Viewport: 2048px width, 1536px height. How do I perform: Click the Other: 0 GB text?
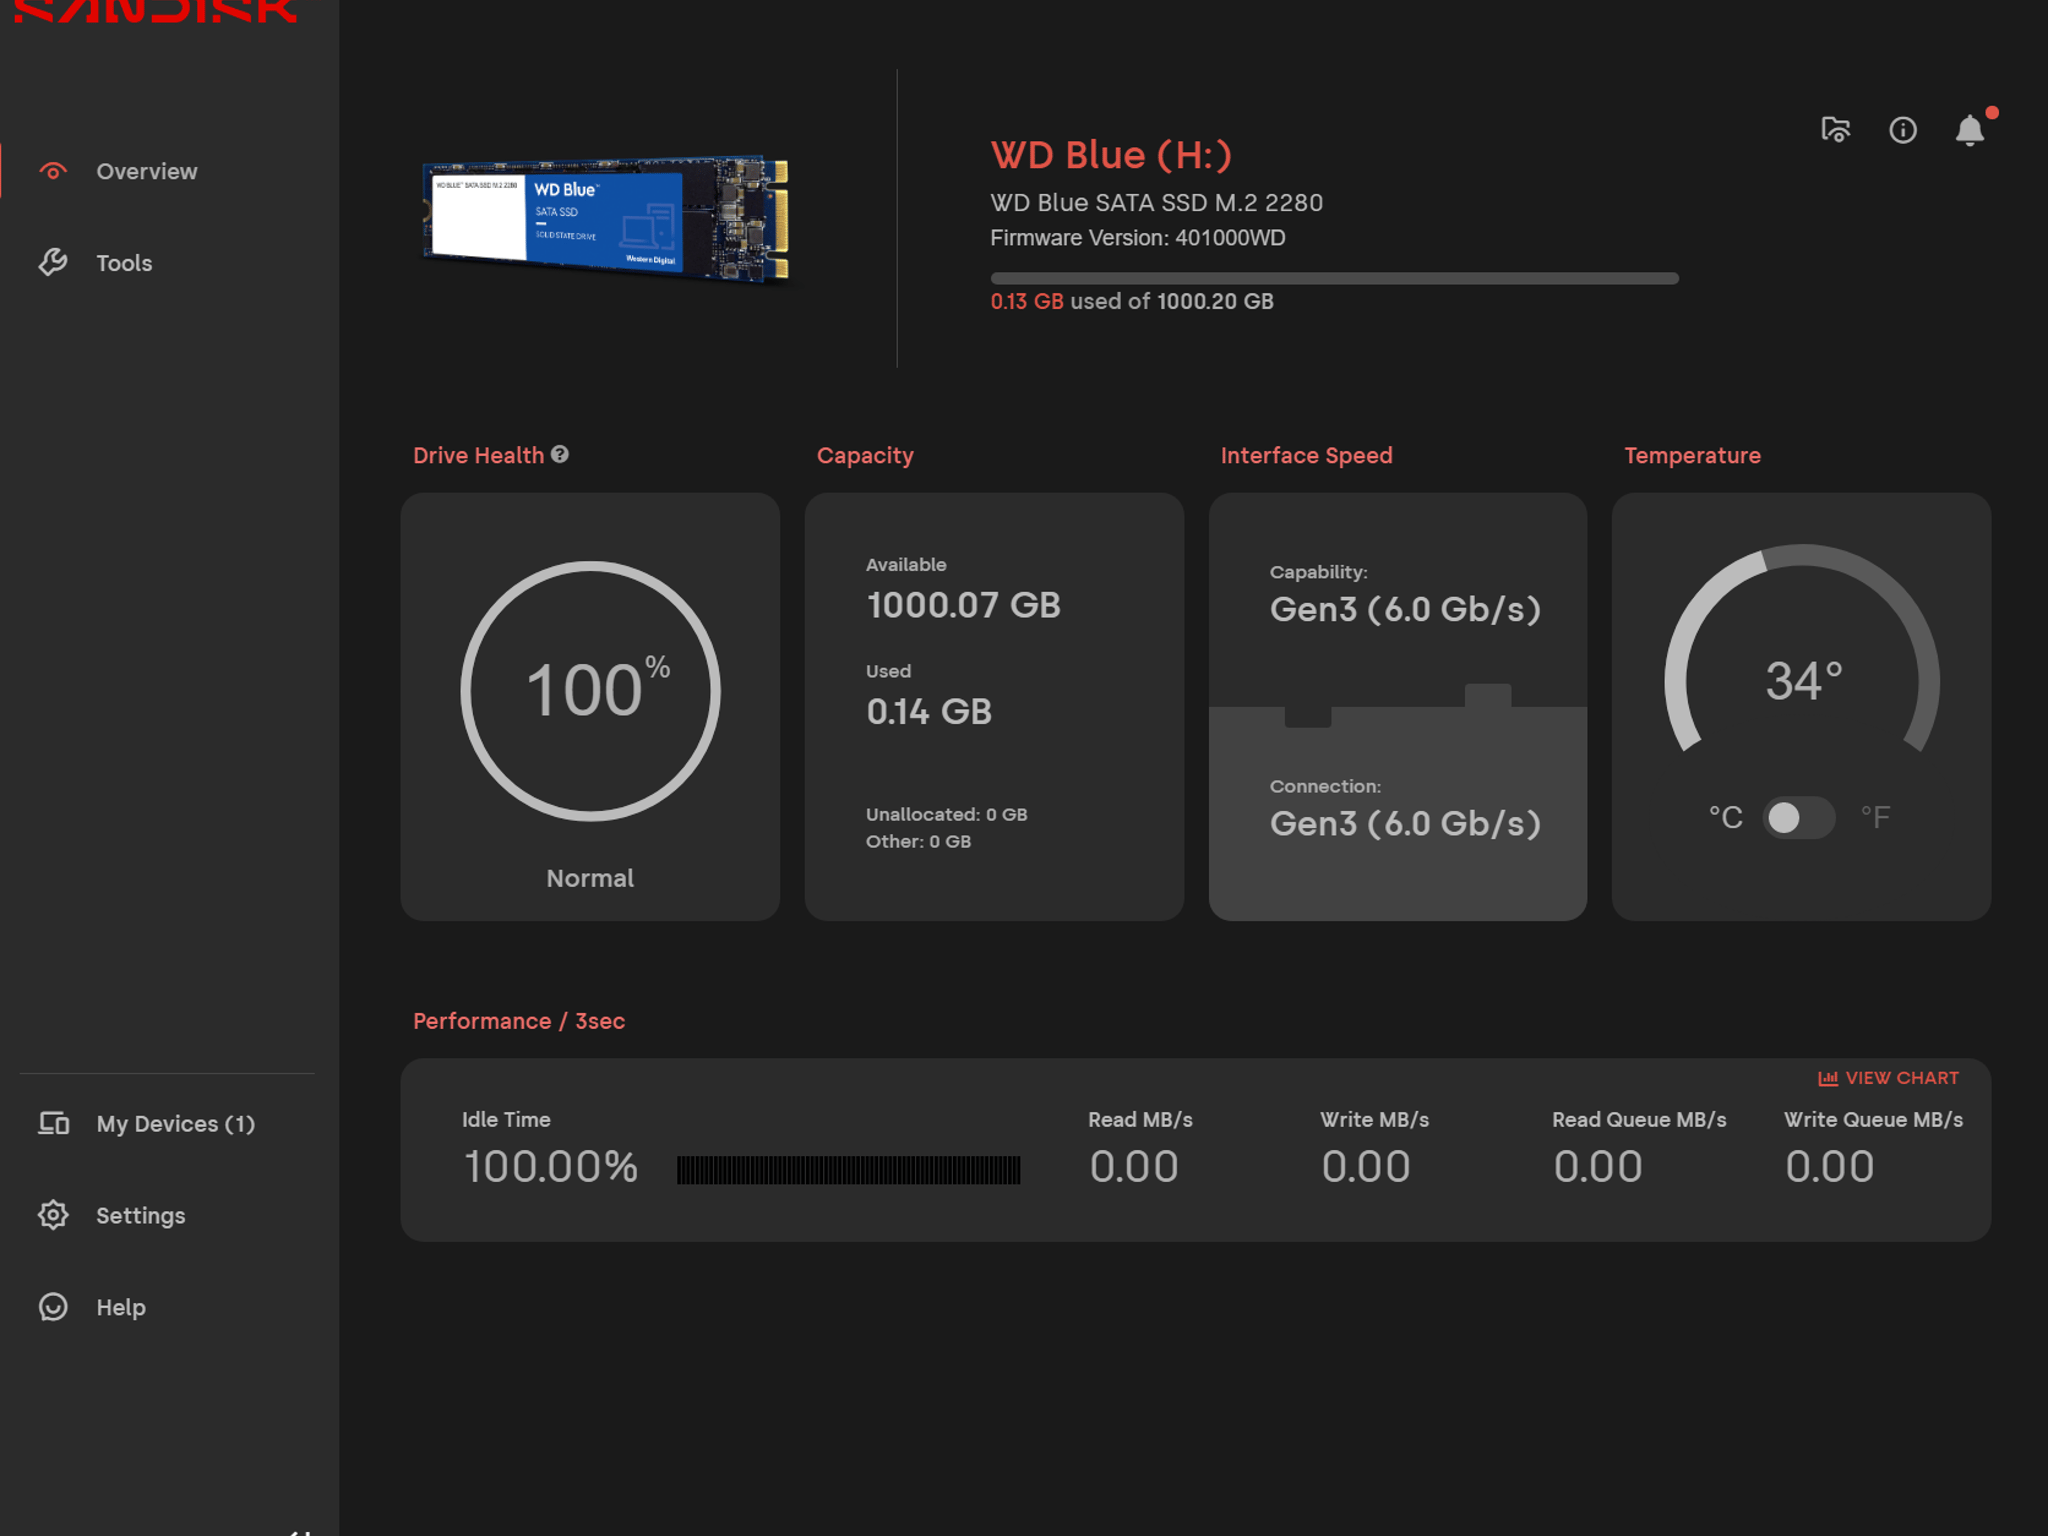pos(918,841)
